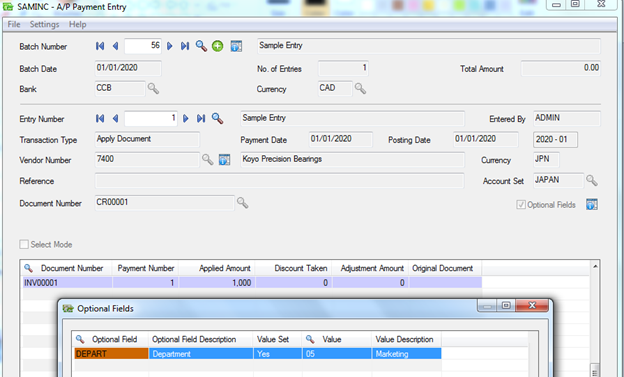This screenshot has height=377, width=624.
Task: Click the Payment Date field
Action: pos(341,139)
